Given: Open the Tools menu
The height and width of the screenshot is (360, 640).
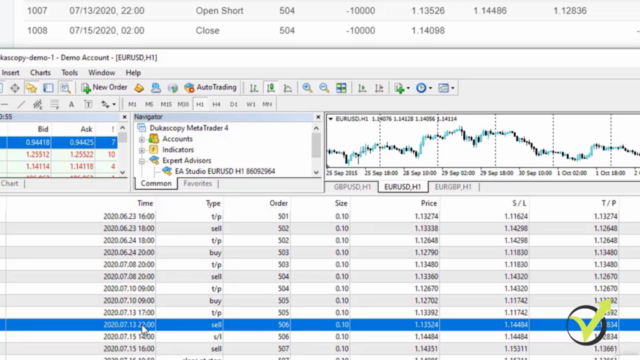Looking at the screenshot, I should [69, 73].
